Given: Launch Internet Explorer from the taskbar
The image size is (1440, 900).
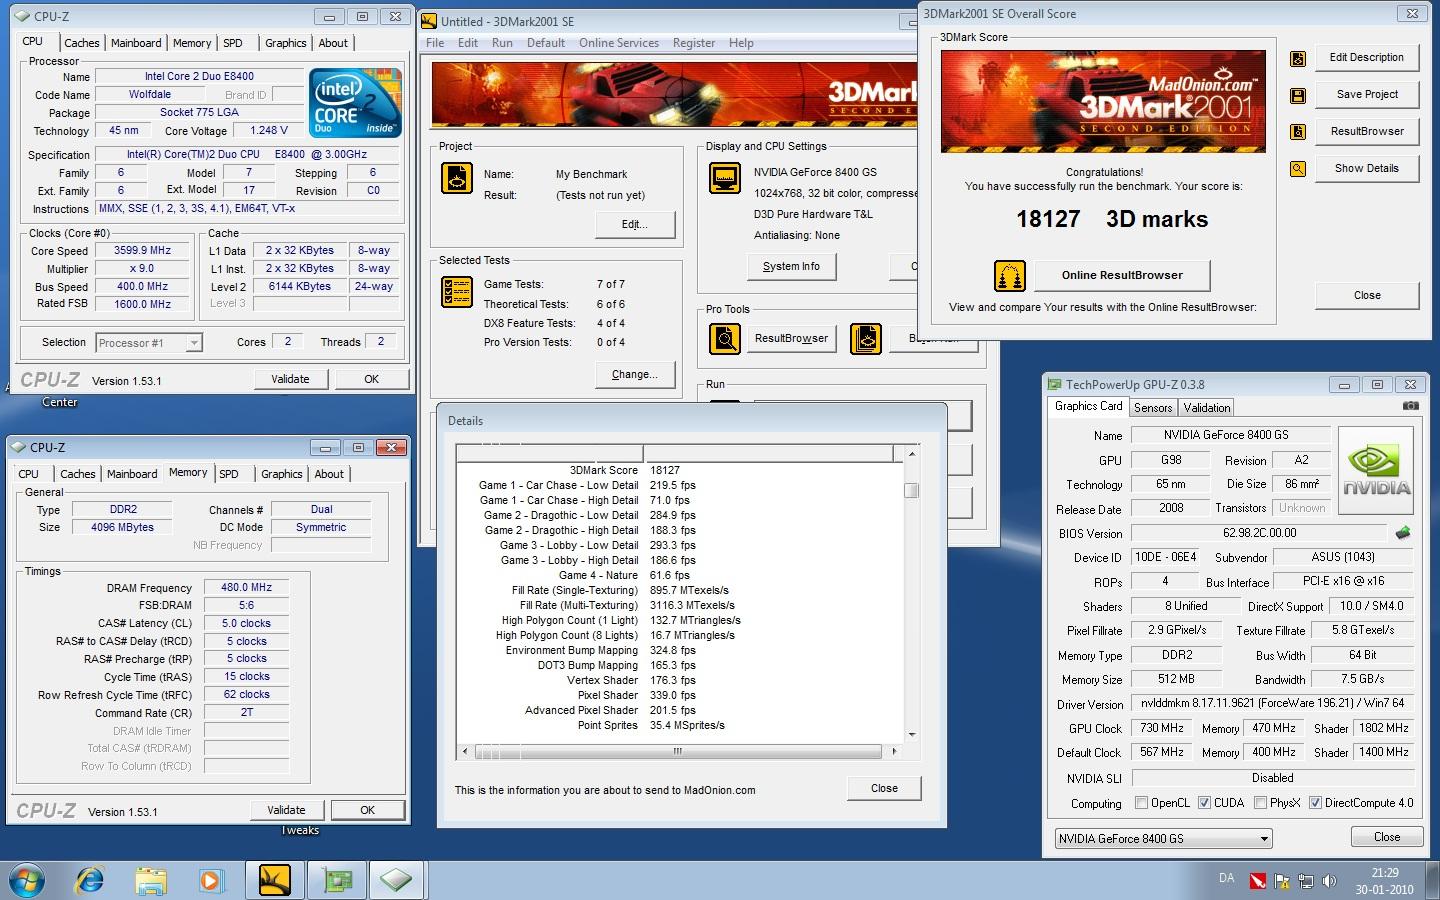Looking at the screenshot, I should tap(90, 880).
